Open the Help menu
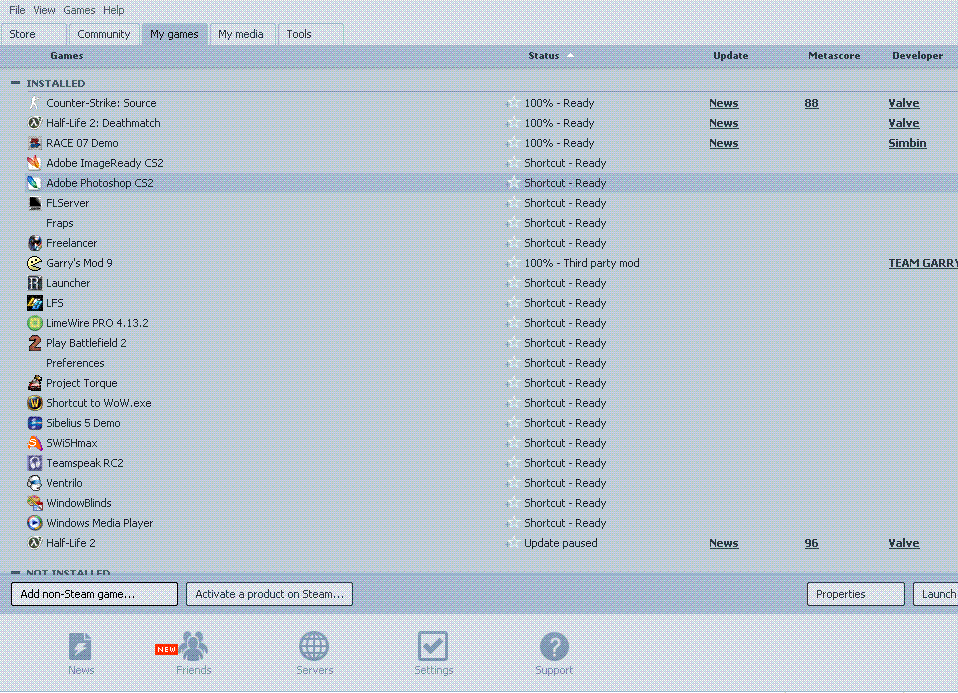The height and width of the screenshot is (693, 958). 113,10
